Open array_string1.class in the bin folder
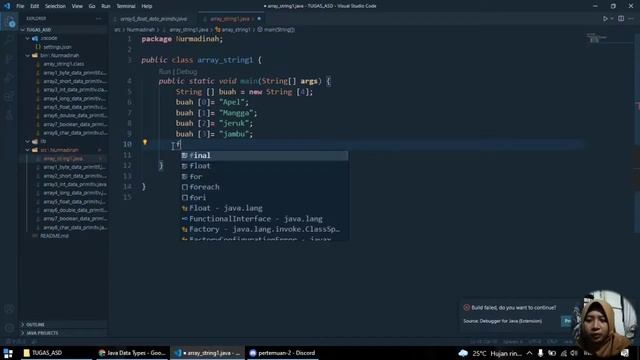 pos(64,64)
